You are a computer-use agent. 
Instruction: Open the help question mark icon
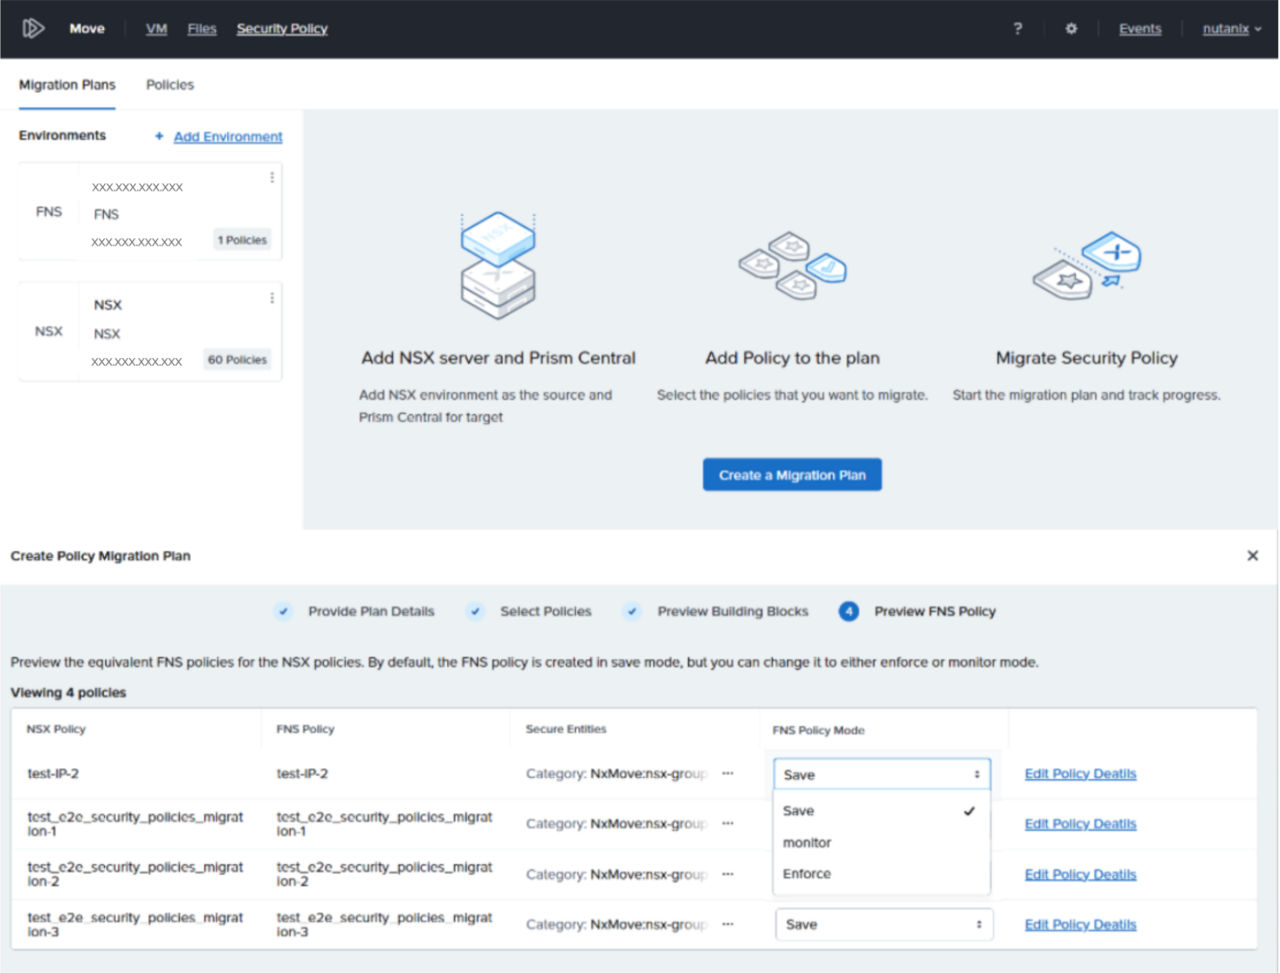[x=1017, y=29]
